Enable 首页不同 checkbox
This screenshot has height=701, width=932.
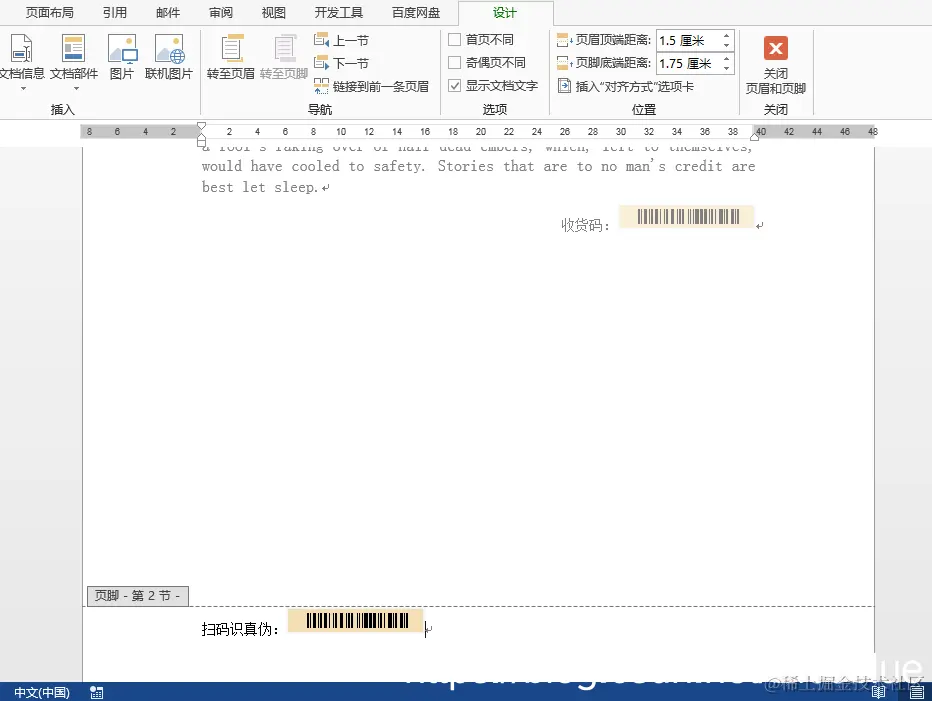click(x=455, y=40)
